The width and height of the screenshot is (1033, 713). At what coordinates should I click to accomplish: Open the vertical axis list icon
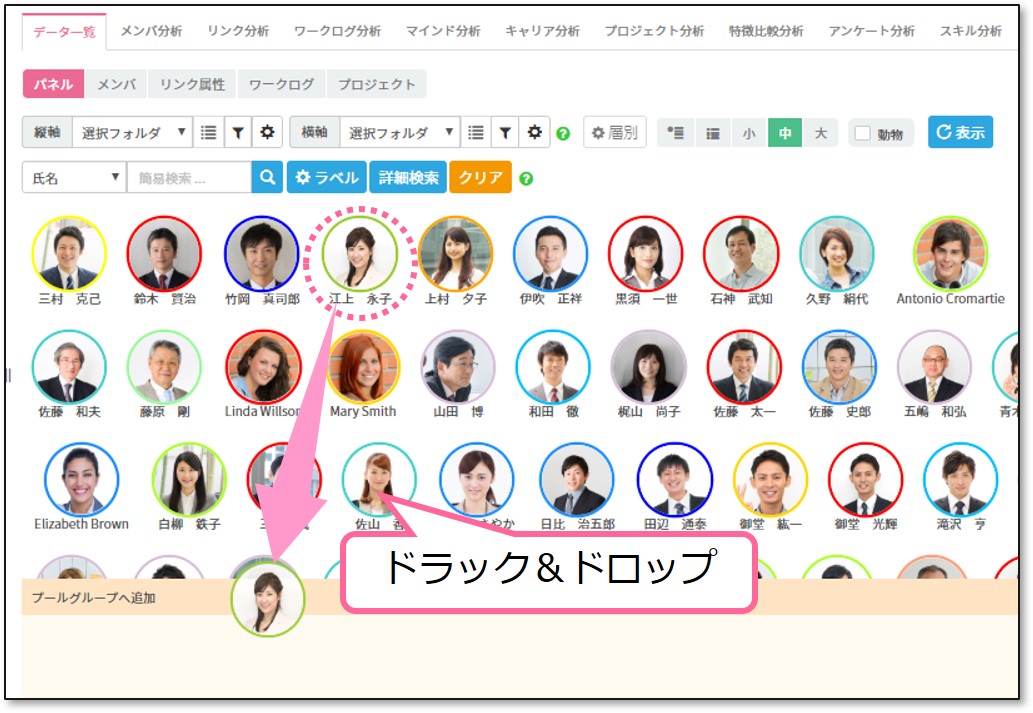[208, 132]
